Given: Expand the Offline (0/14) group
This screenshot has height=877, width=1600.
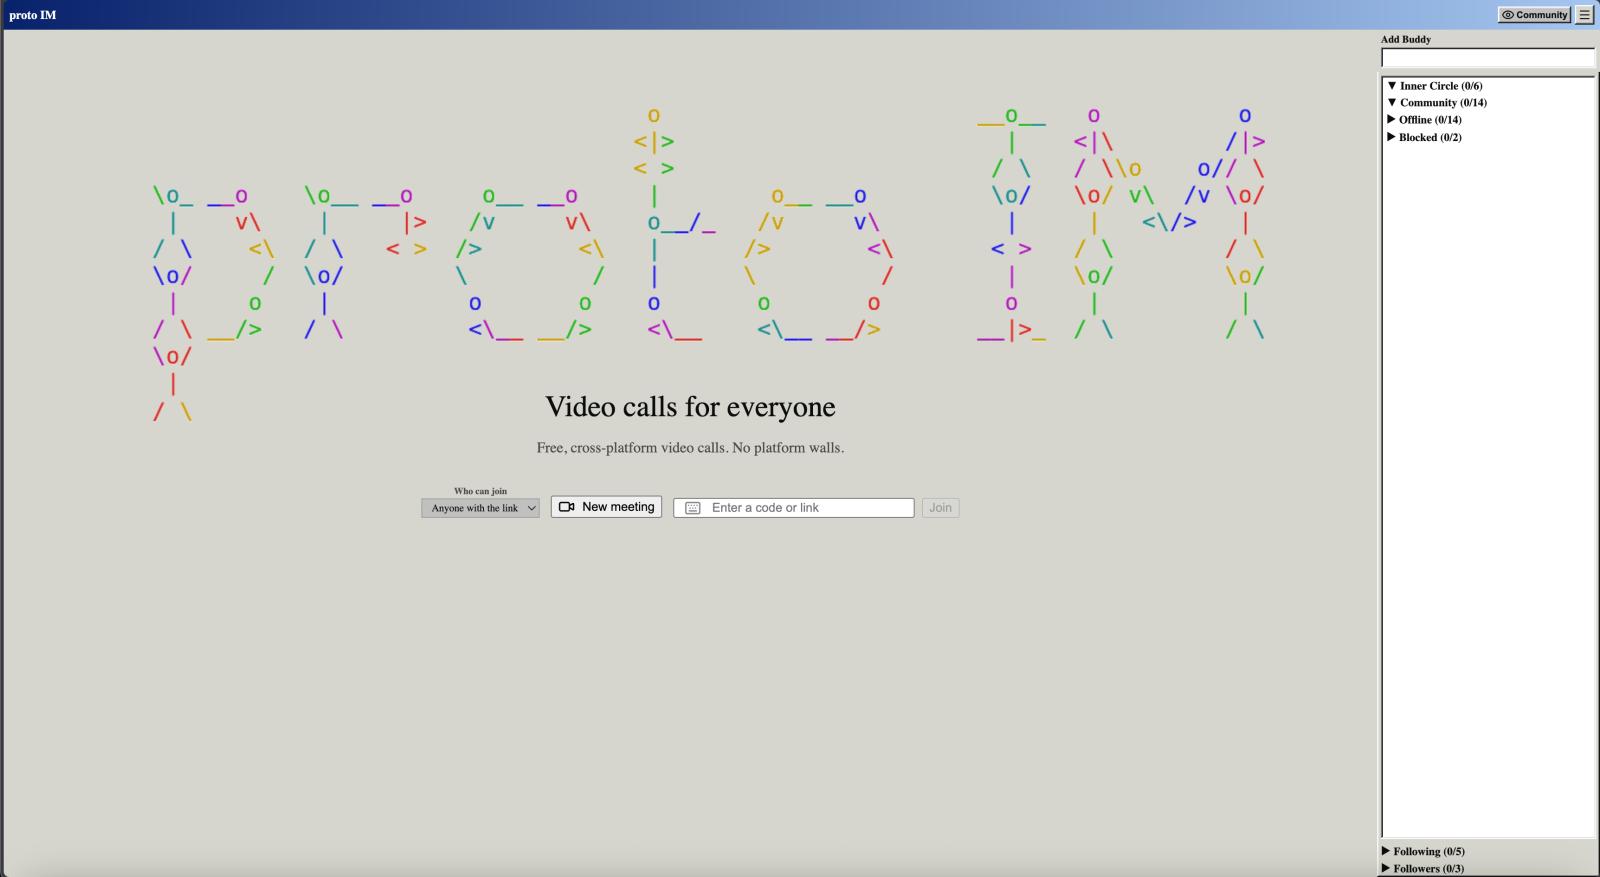Looking at the screenshot, I should (x=1424, y=120).
